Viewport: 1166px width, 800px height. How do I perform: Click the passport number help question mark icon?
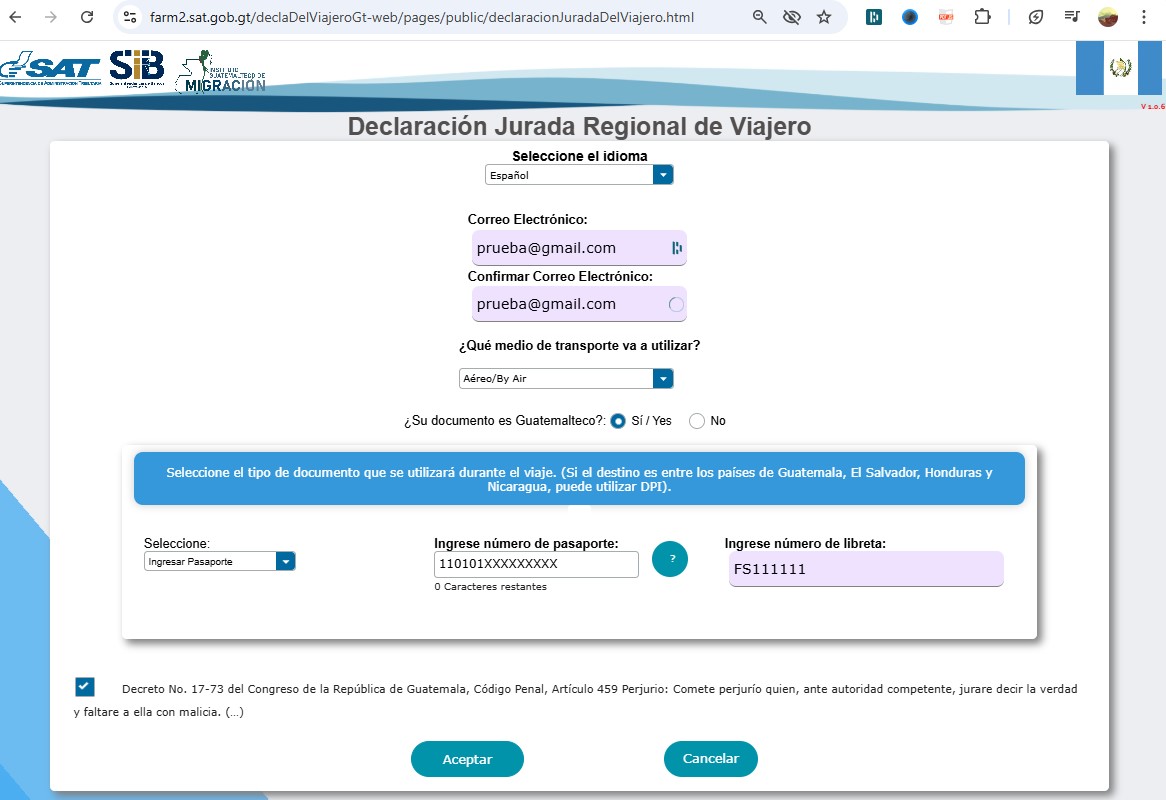[670, 559]
